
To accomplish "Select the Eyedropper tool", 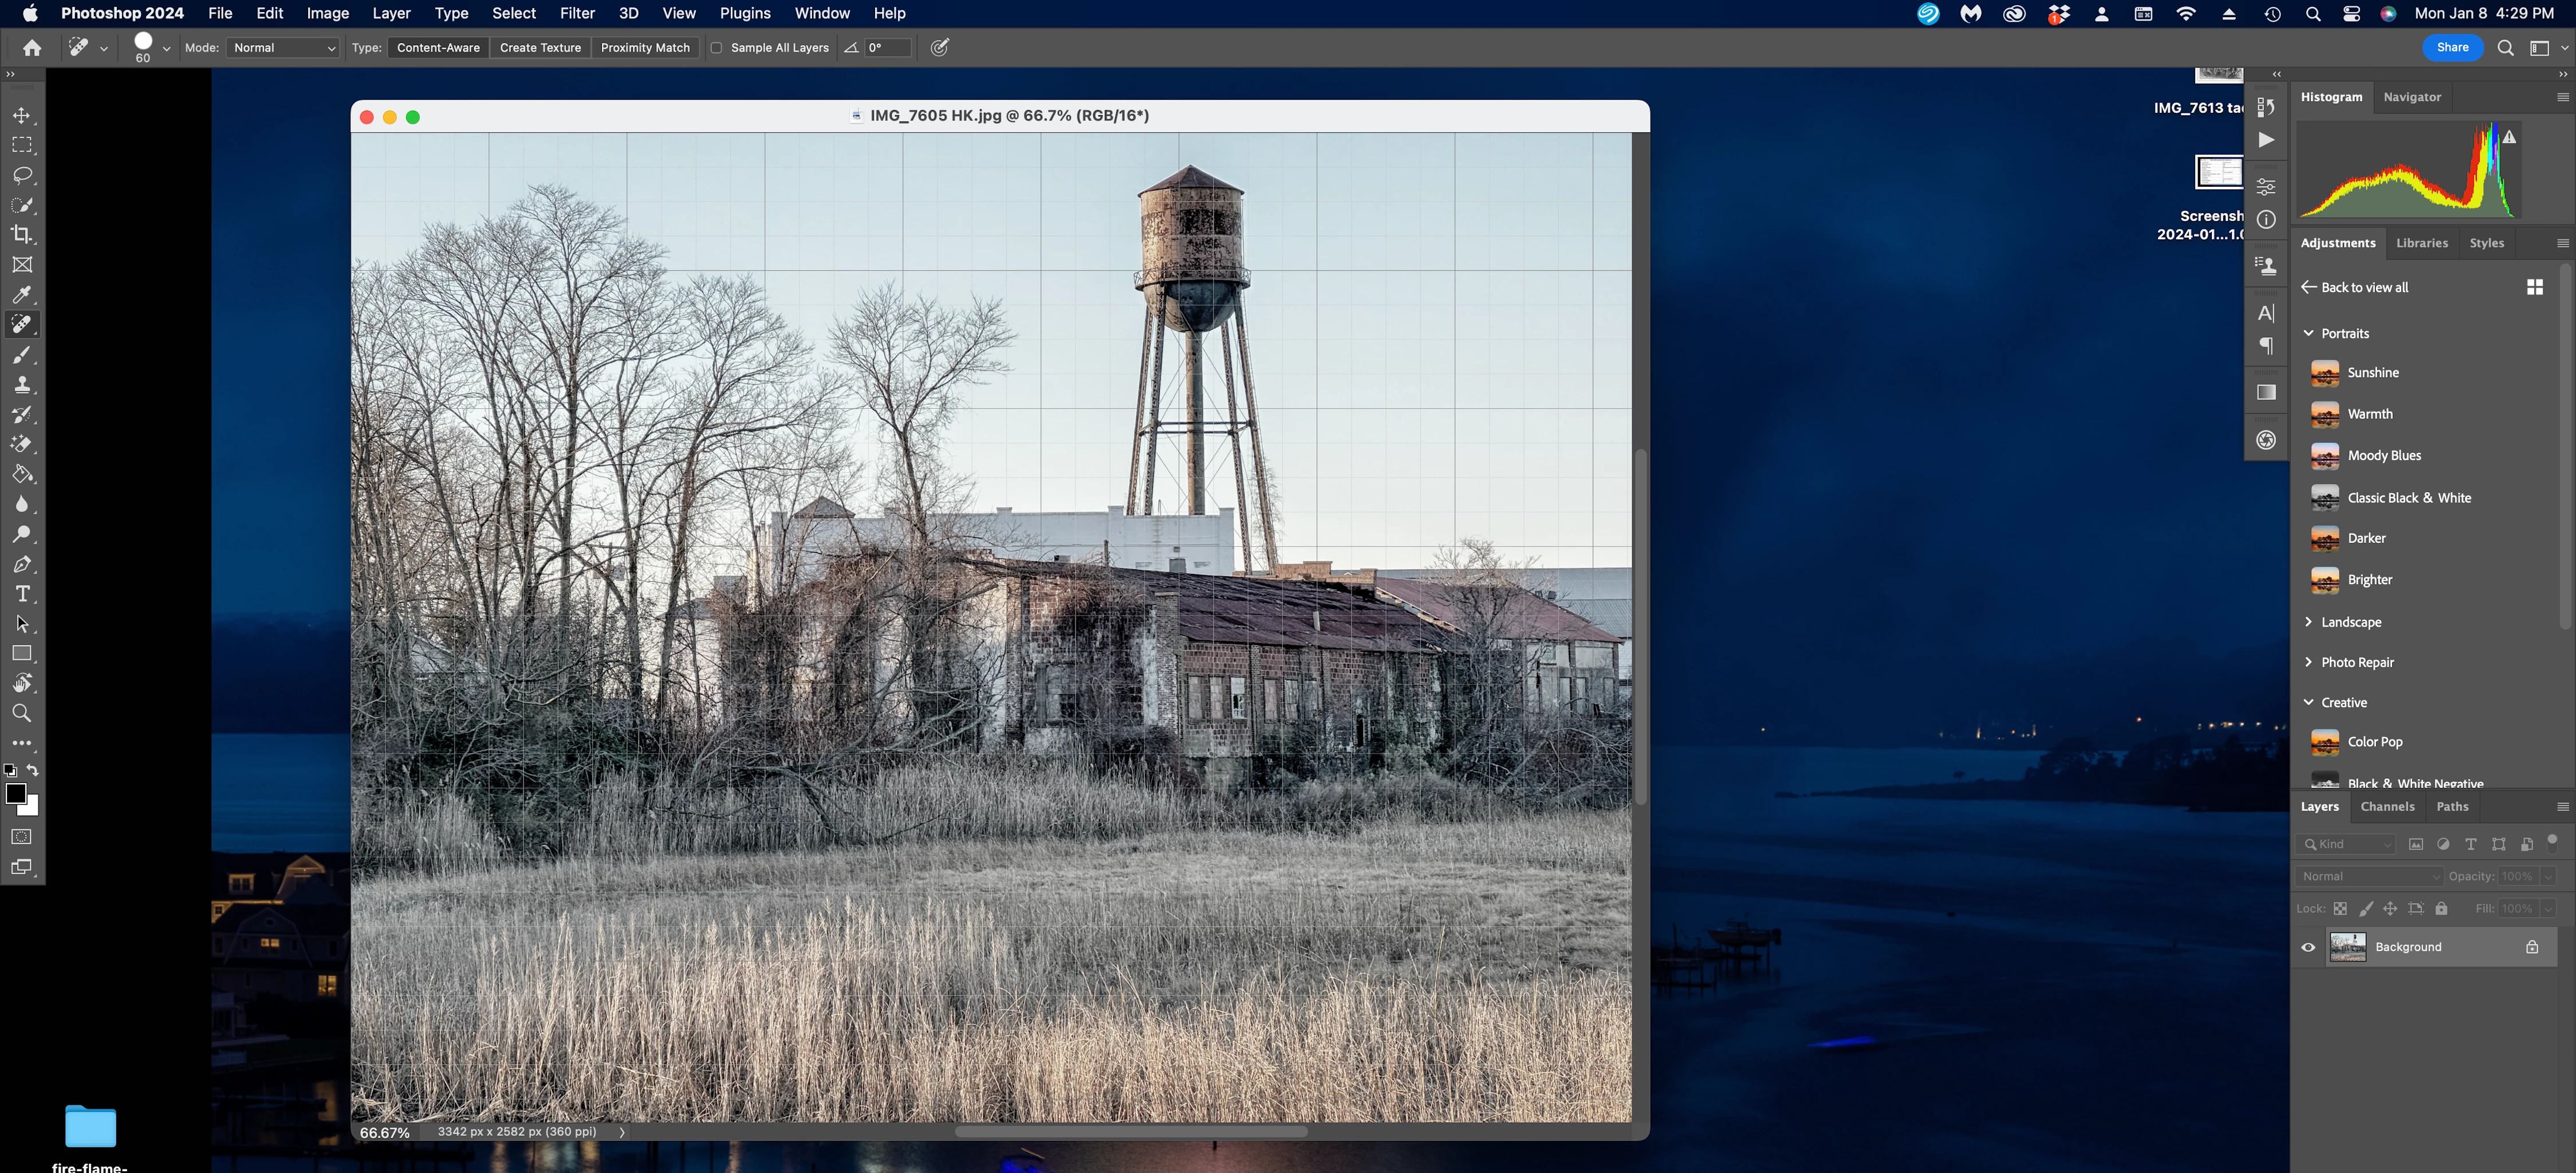I will 21,295.
